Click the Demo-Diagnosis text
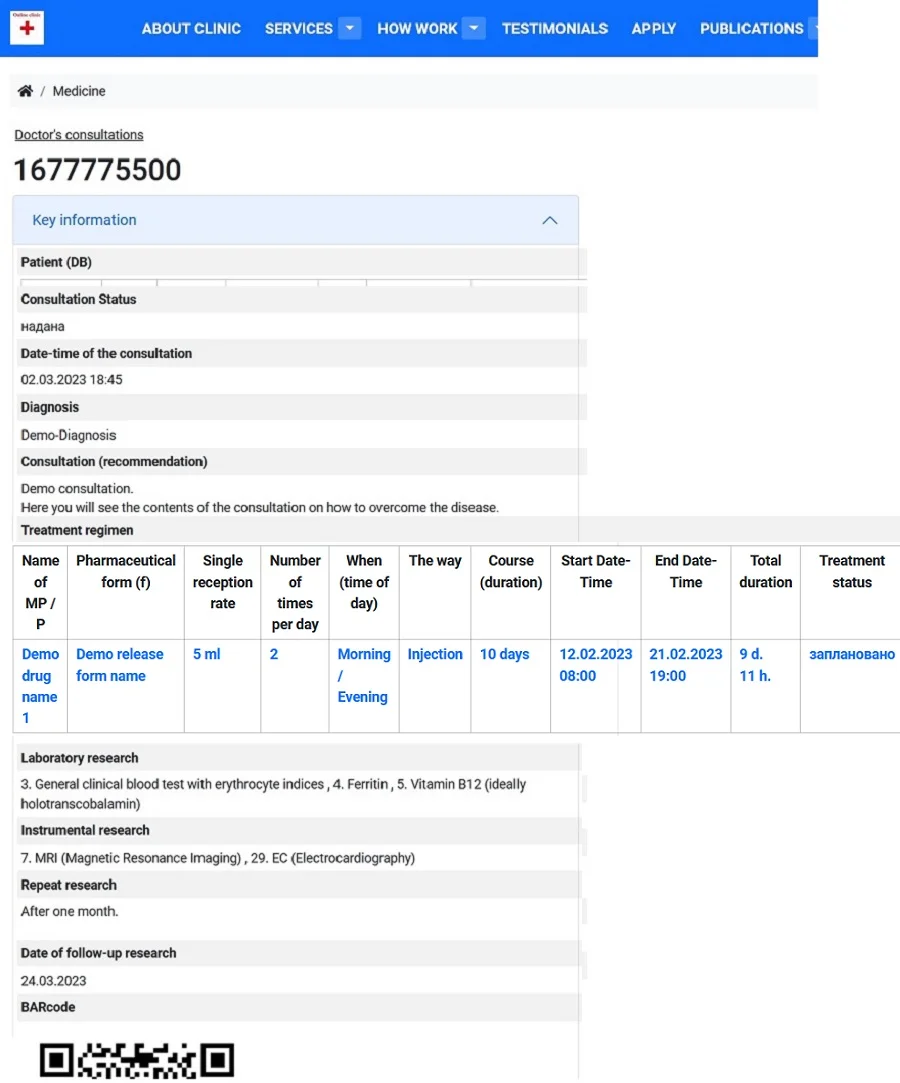 [68, 435]
